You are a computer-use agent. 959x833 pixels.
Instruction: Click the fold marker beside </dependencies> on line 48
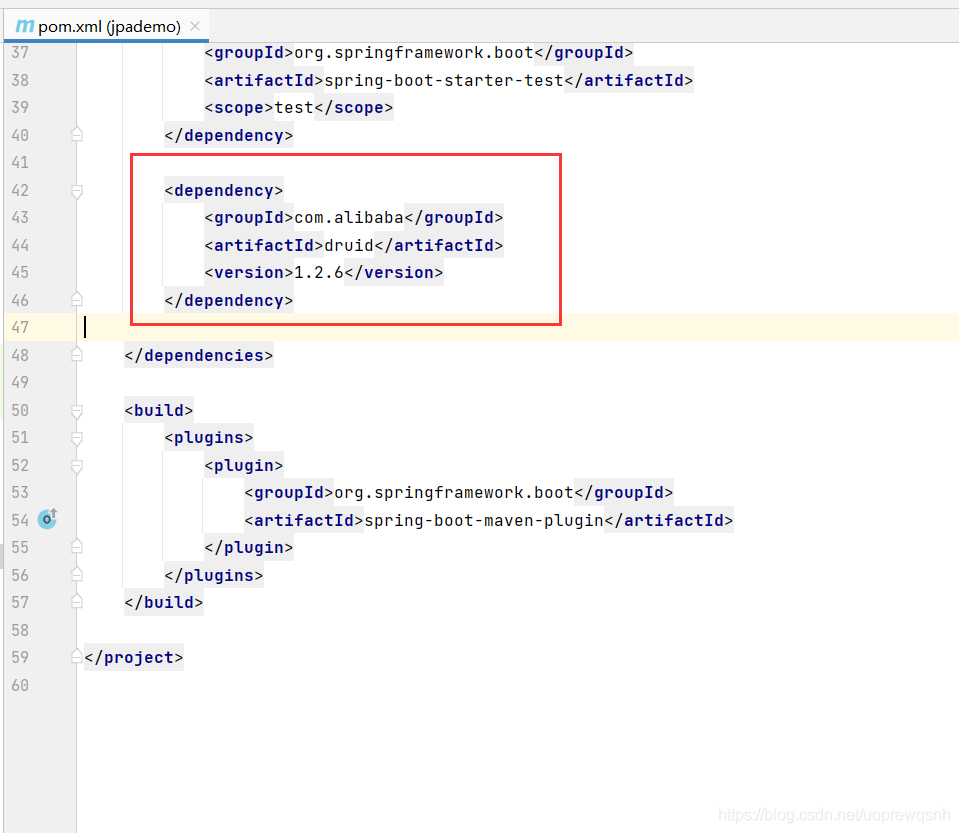[x=76, y=355]
